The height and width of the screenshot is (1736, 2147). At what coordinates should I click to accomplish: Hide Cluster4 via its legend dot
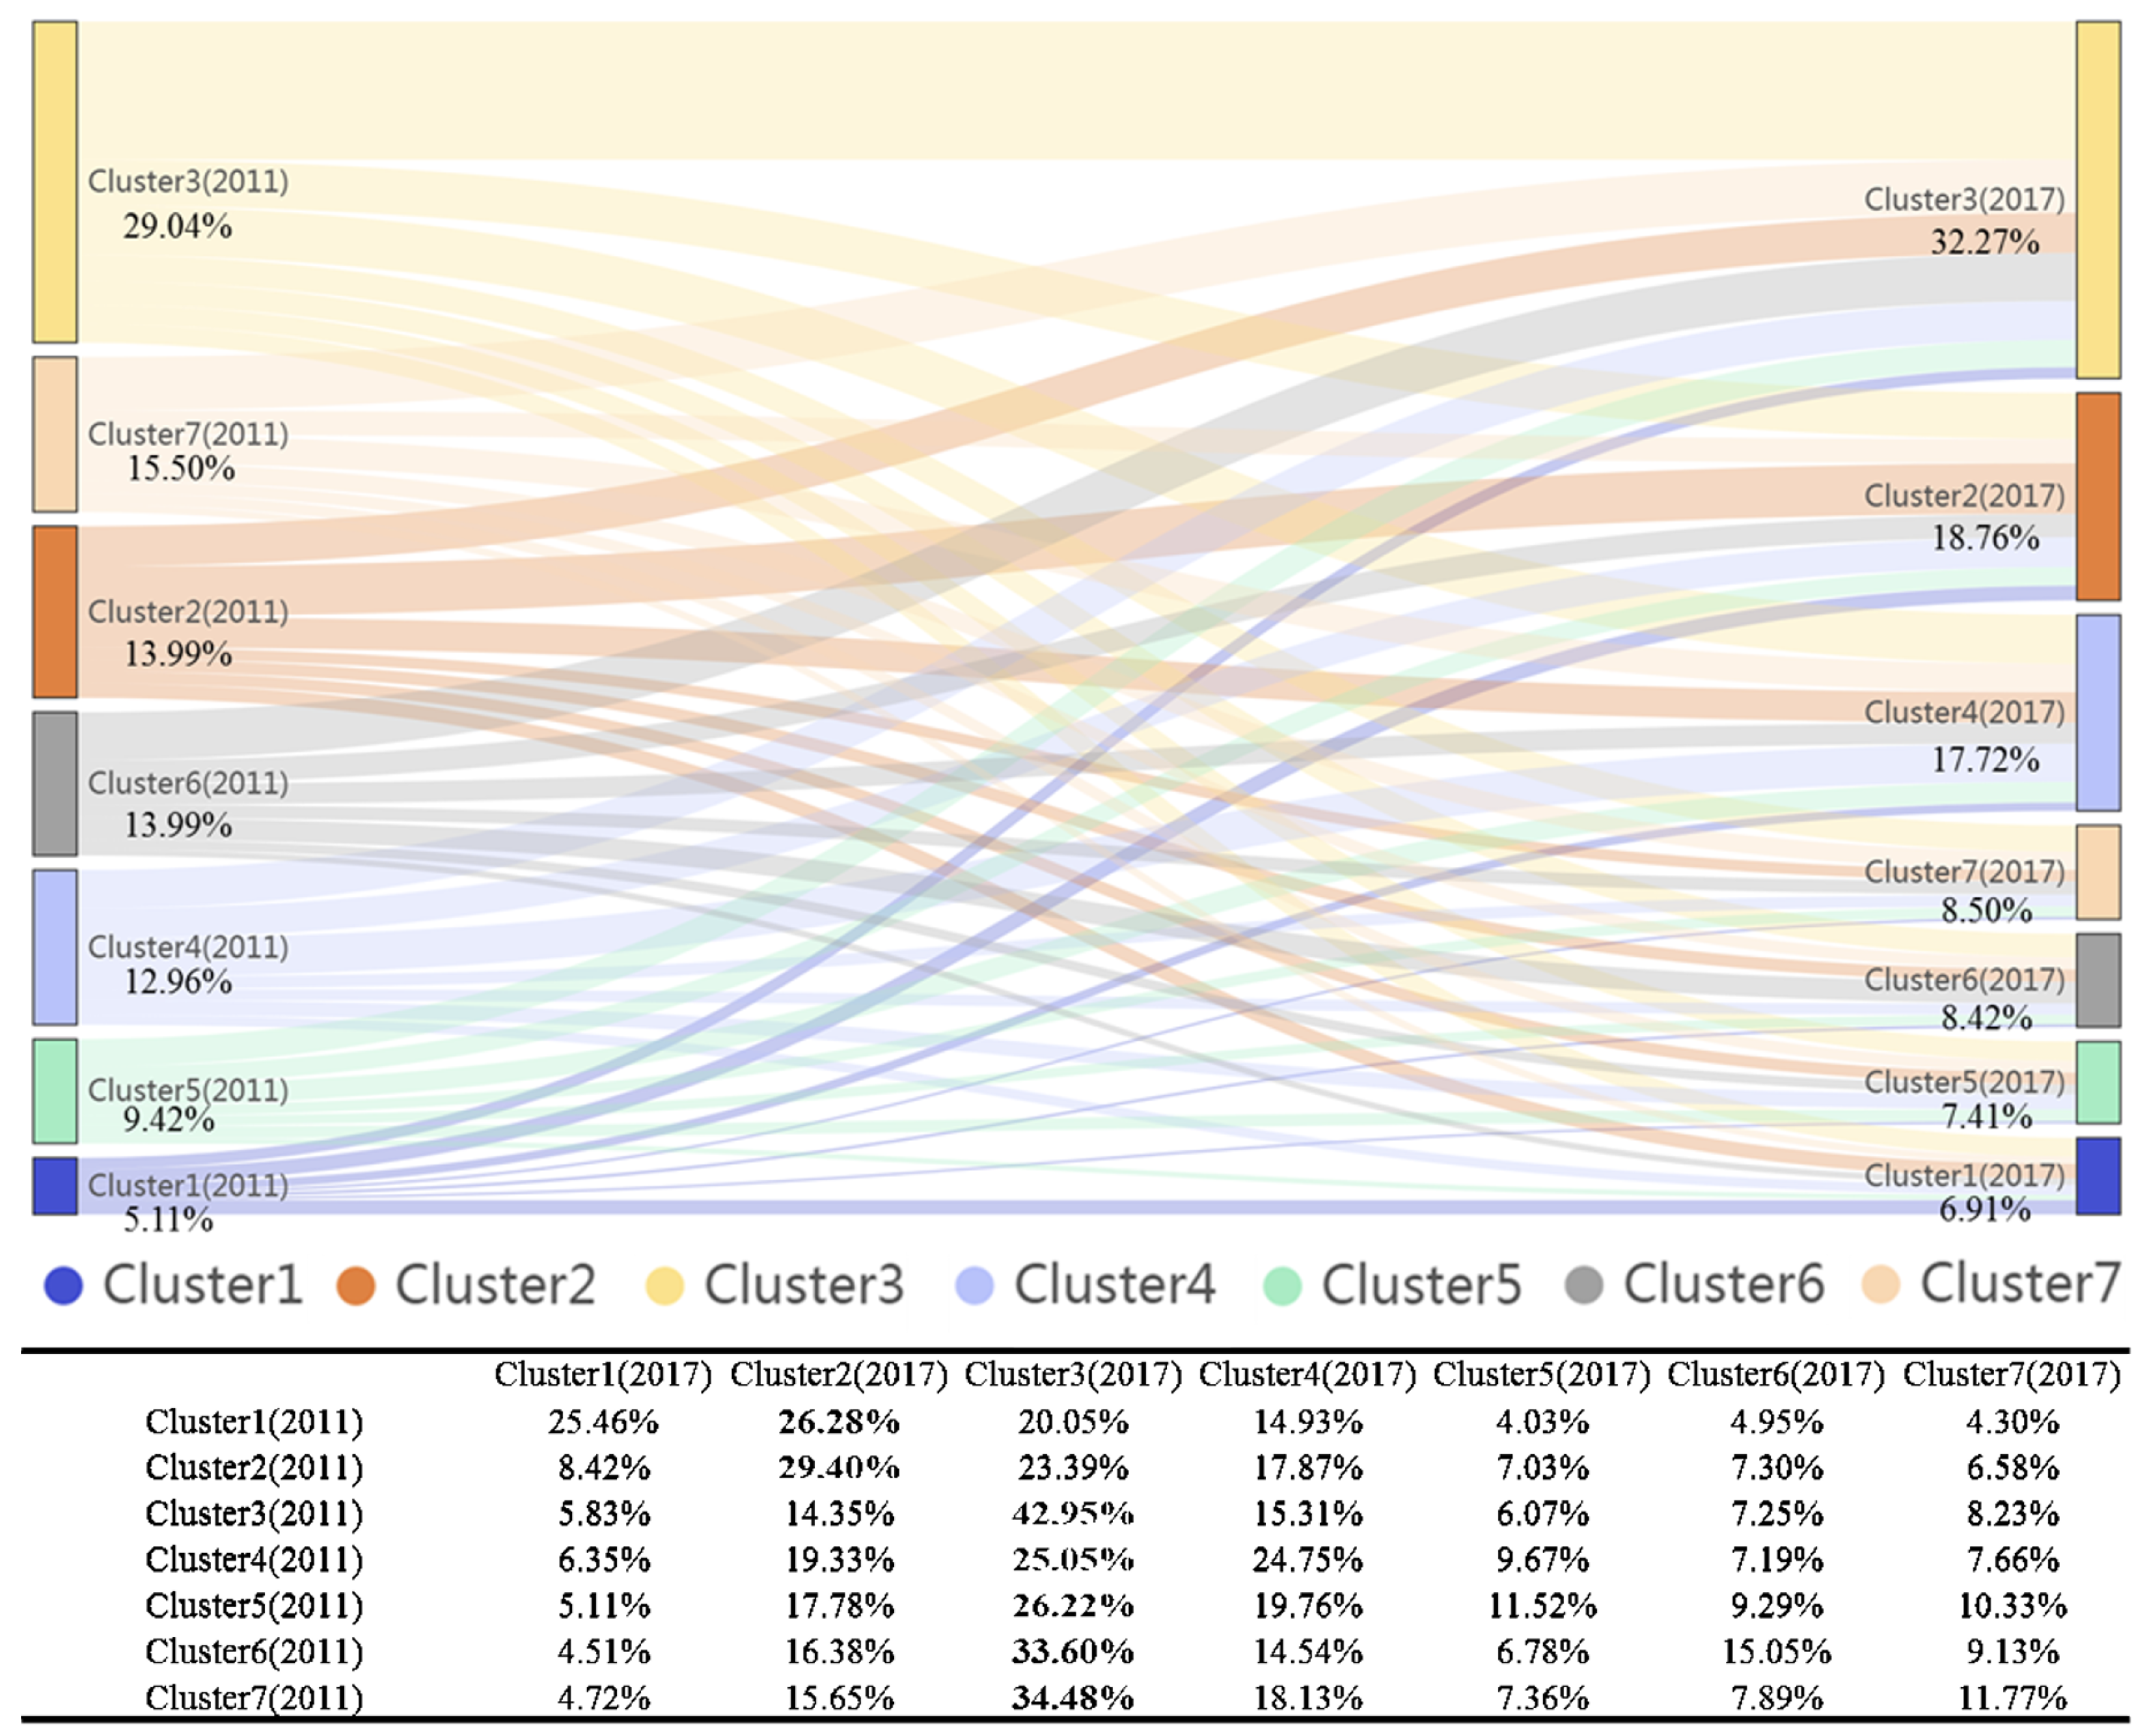coord(975,1285)
